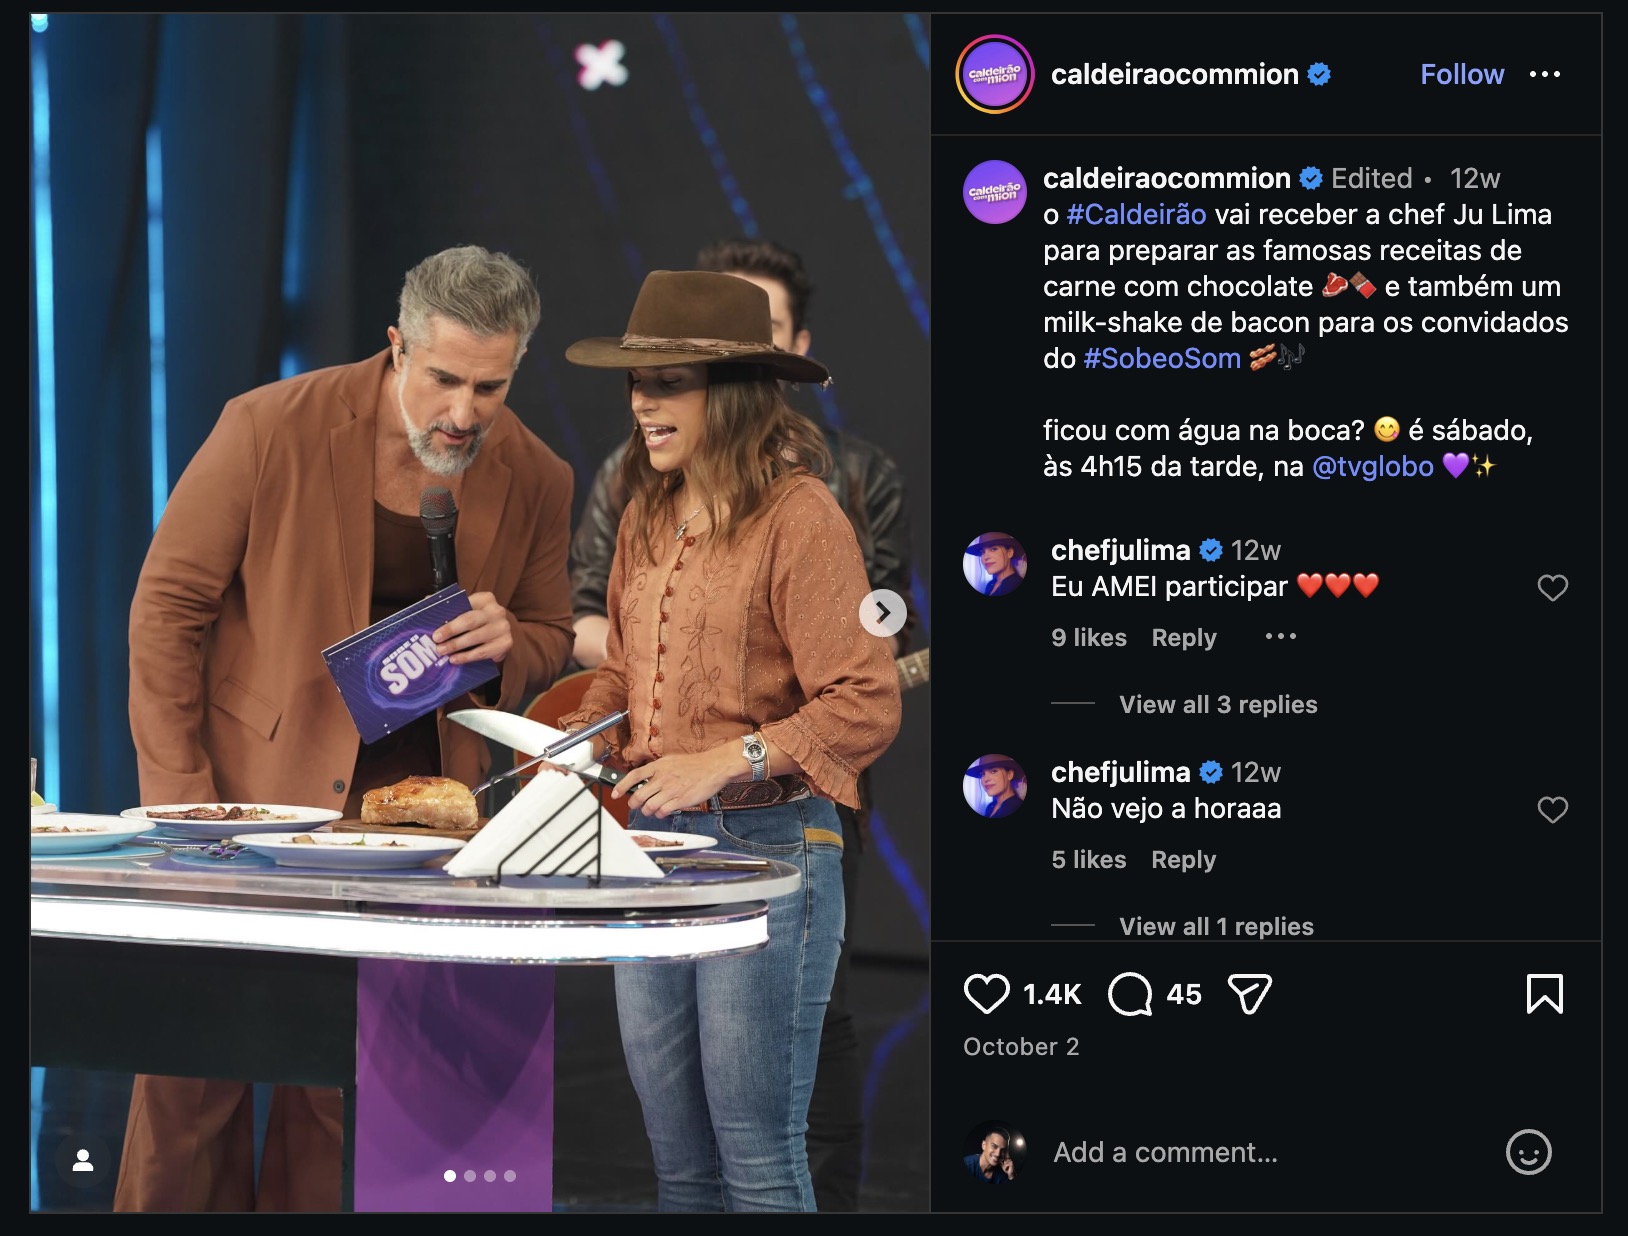
Task: Like the 'Não vejo a horaaa' comment
Action: [x=1552, y=809]
